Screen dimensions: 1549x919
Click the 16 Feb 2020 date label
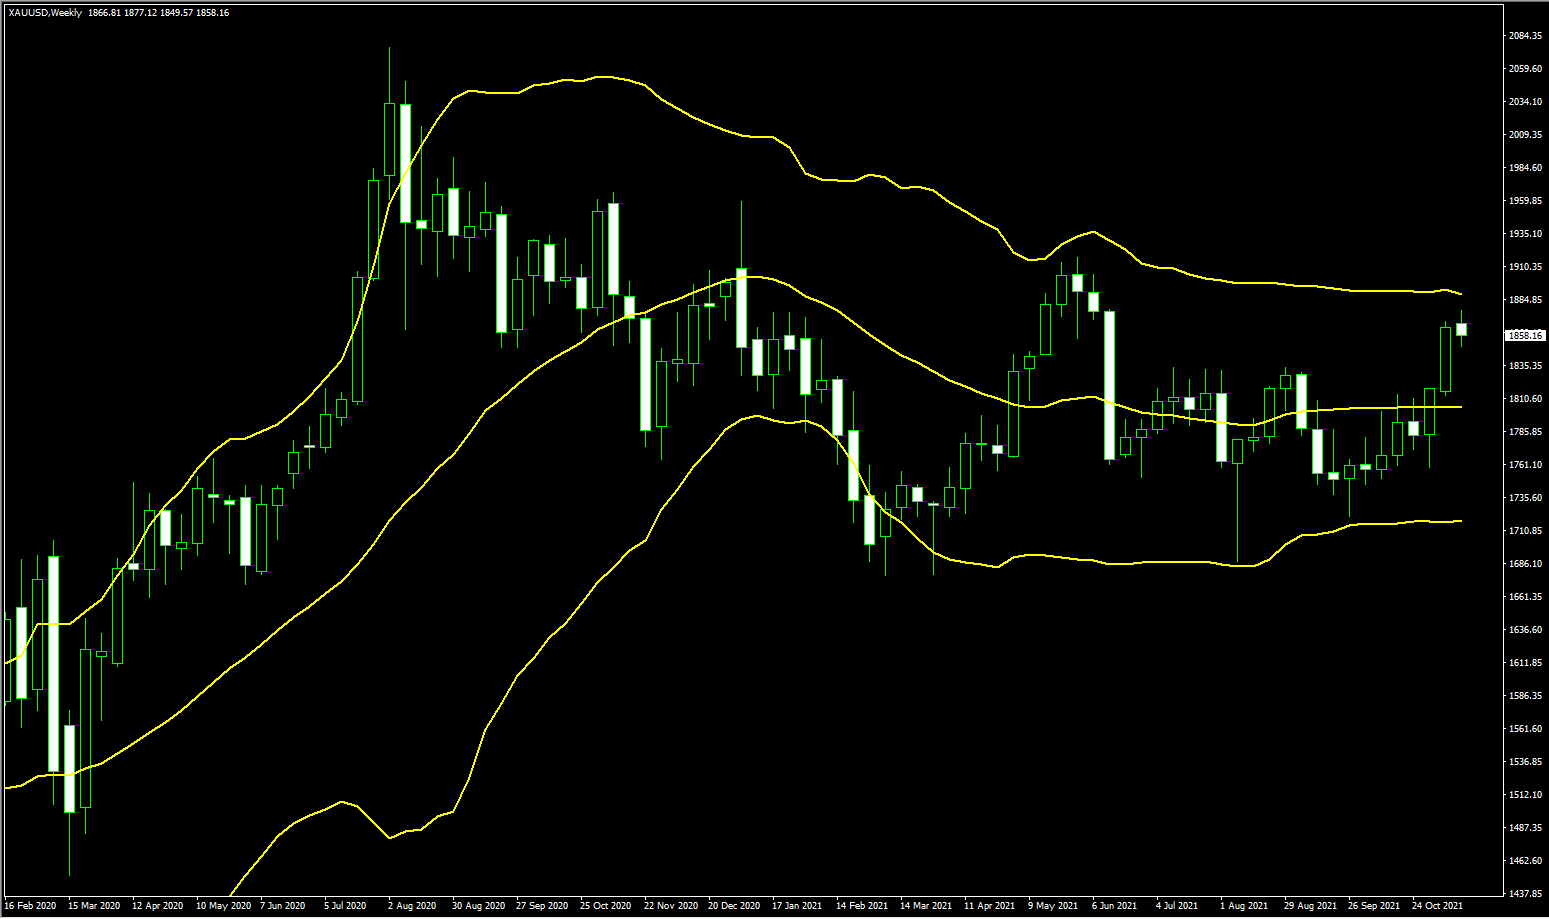coord(30,906)
